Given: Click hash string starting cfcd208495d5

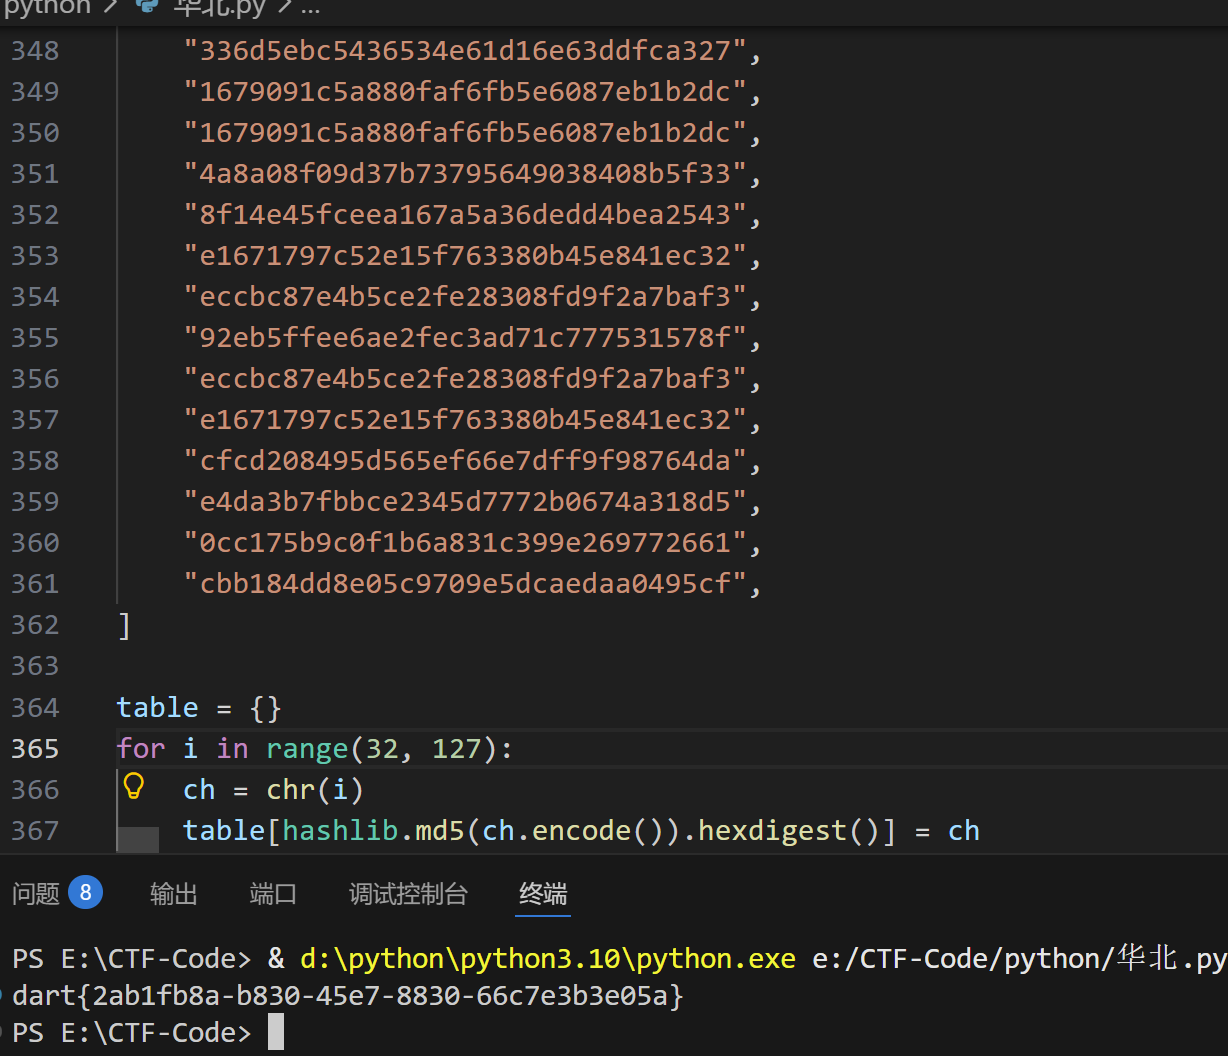Looking at the screenshot, I should pyautogui.click(x=465, y=460).
